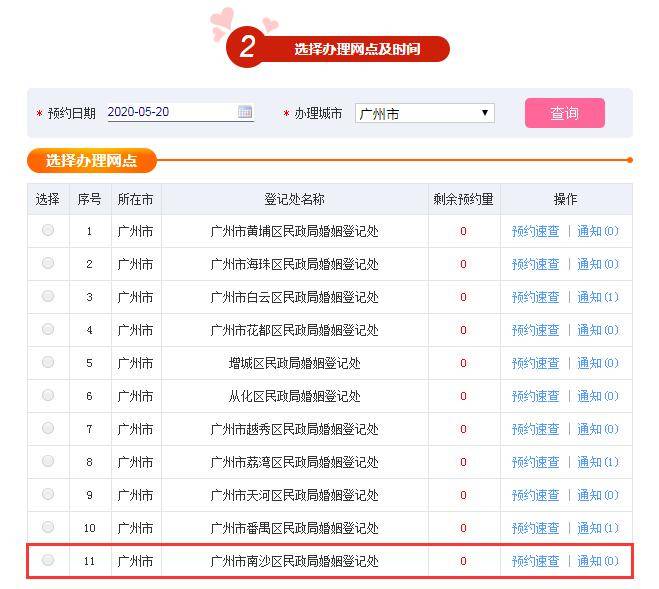The image size is (659, 589).
Task: Open the calendar date picker icon
Action: pos(245,112)
